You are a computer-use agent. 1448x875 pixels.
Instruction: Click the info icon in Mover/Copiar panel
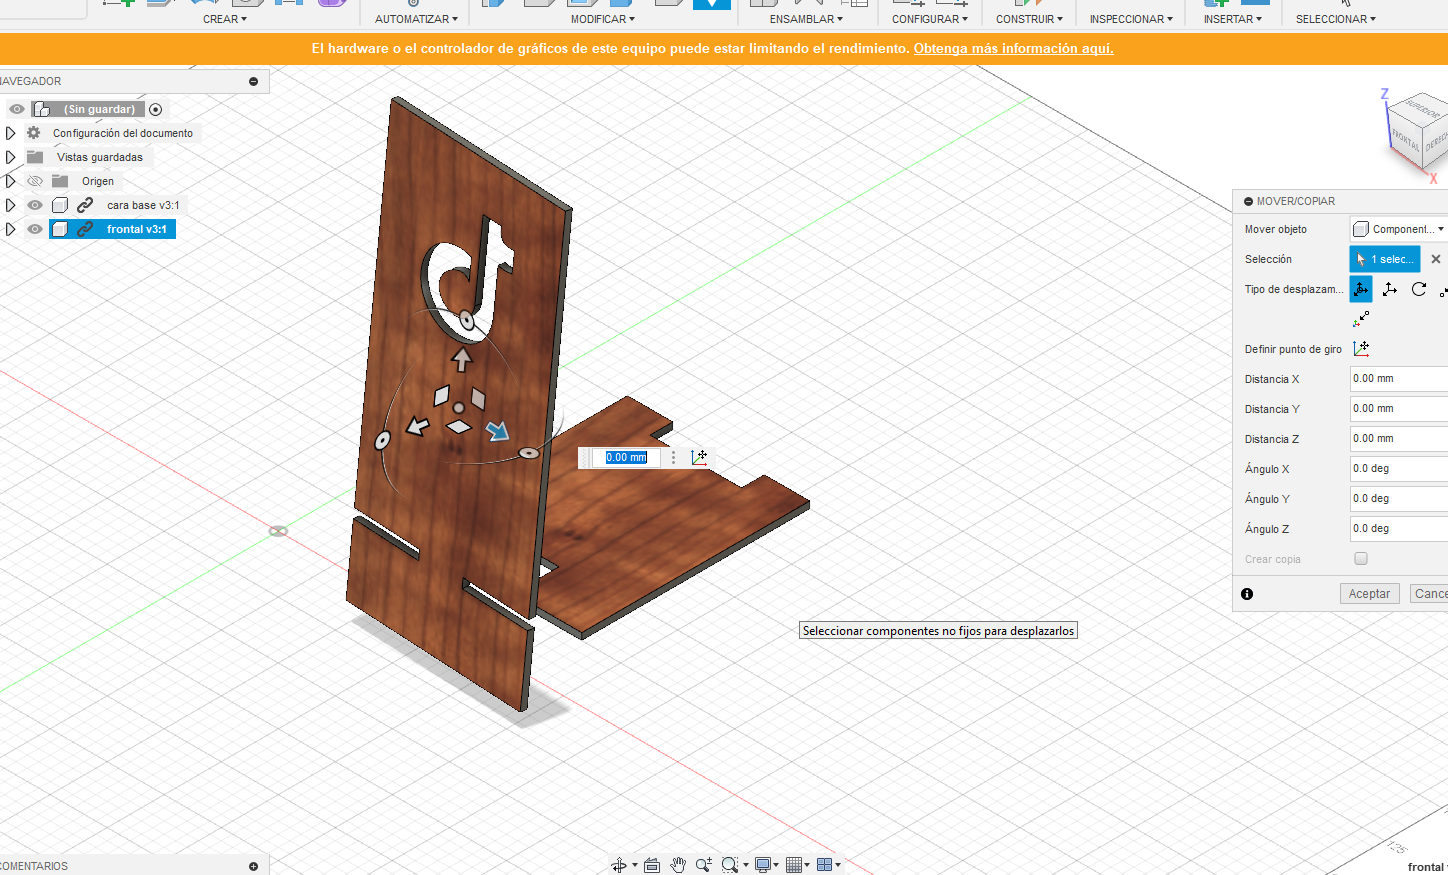1247,594
